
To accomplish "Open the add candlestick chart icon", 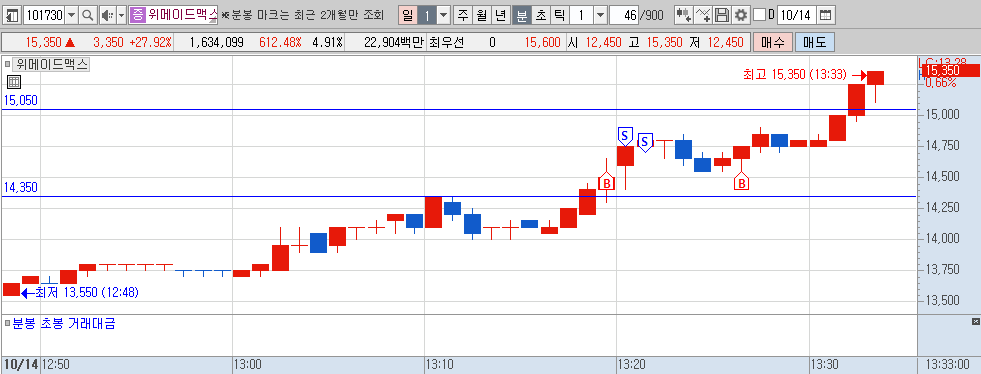I will 684,15.
